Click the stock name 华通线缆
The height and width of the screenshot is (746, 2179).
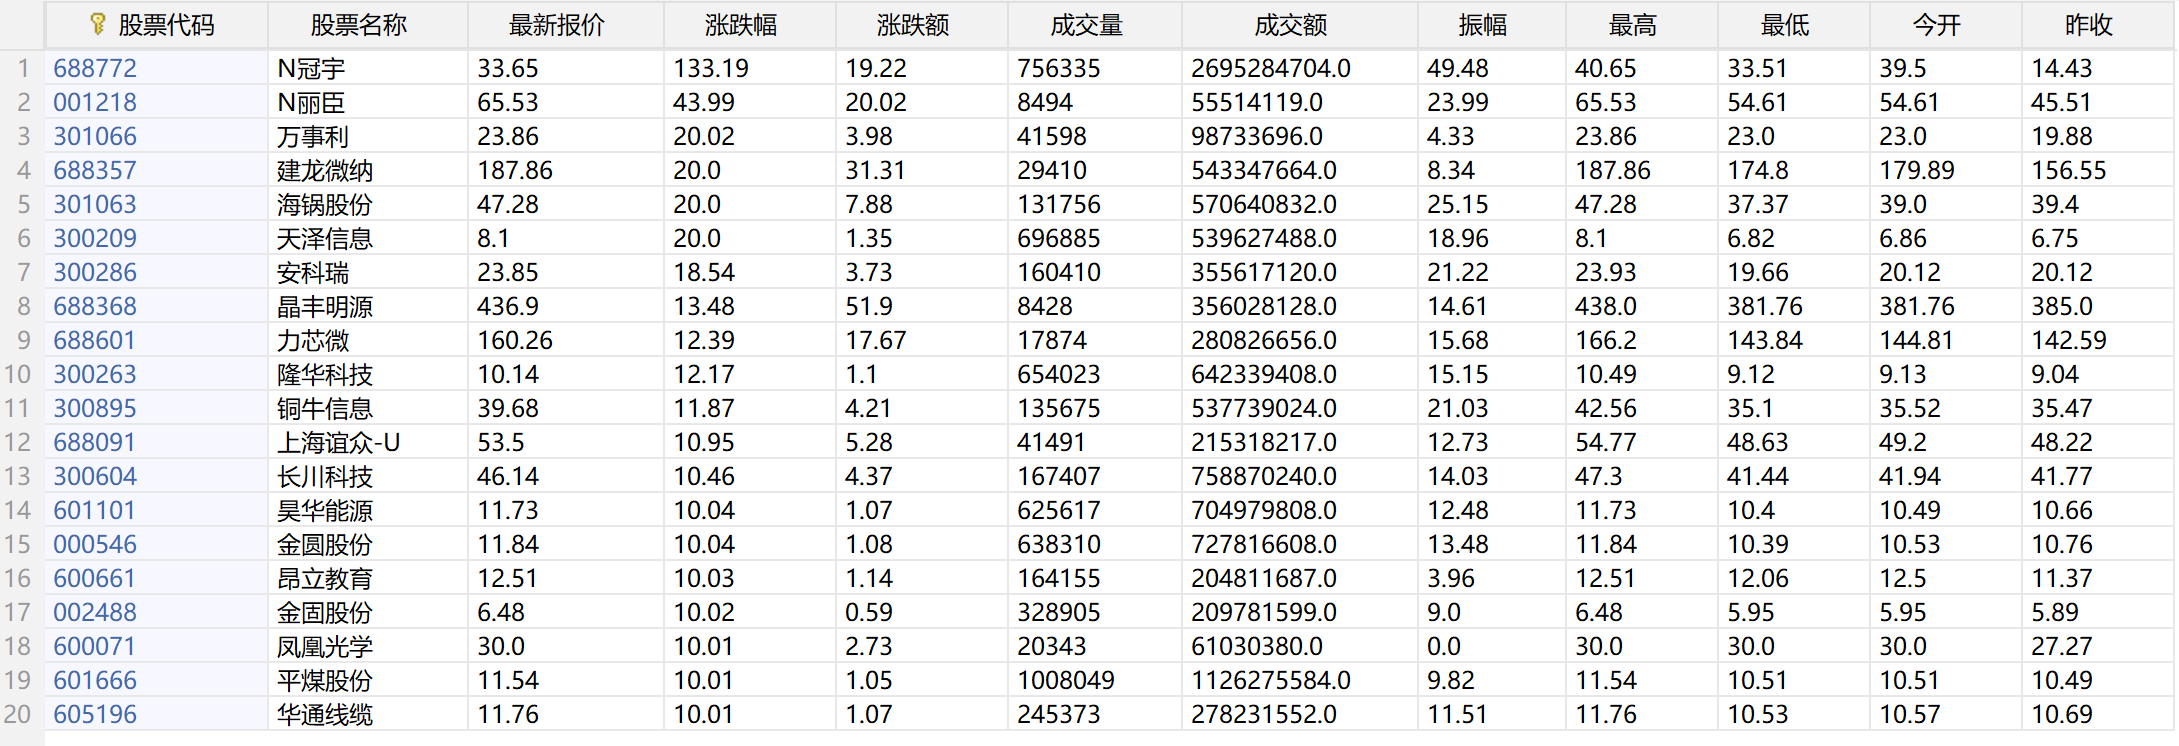coord(325,714)
